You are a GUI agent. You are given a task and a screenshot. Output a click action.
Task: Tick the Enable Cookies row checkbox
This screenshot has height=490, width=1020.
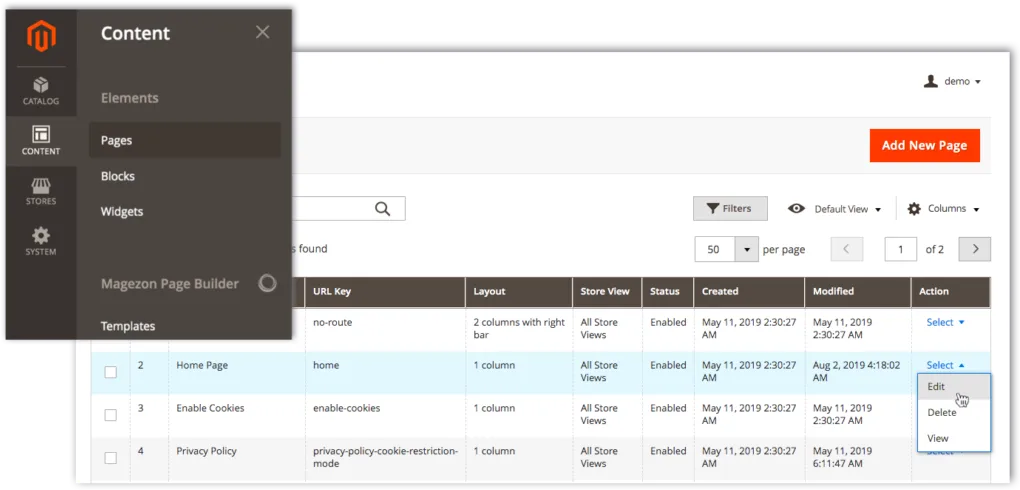click(x=111, y=415)
